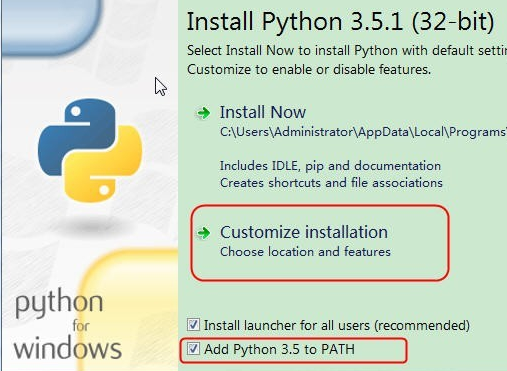Click the green arrow beside Install Now

[203, 113]
